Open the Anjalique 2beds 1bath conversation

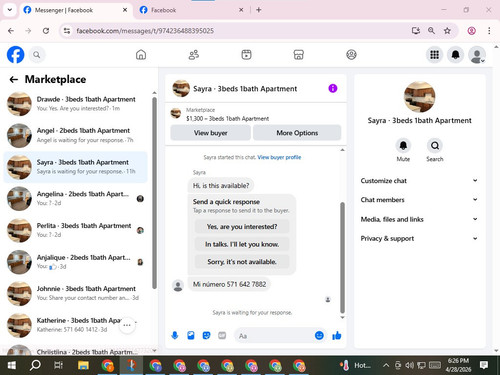(x=76, y=262)
